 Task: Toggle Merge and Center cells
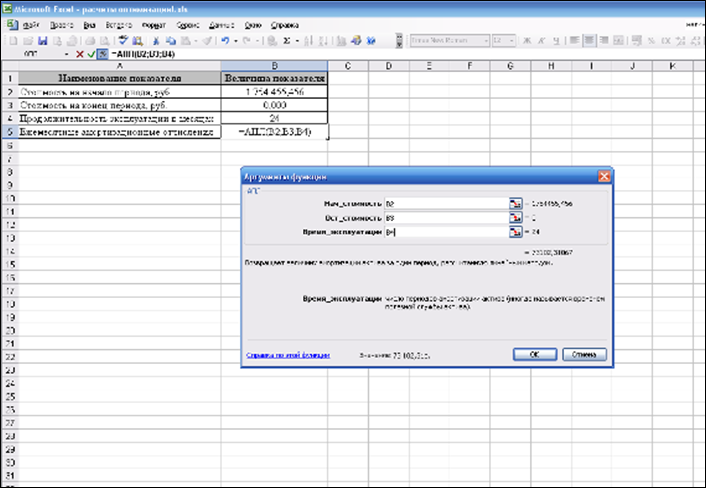tap(619, 41)
